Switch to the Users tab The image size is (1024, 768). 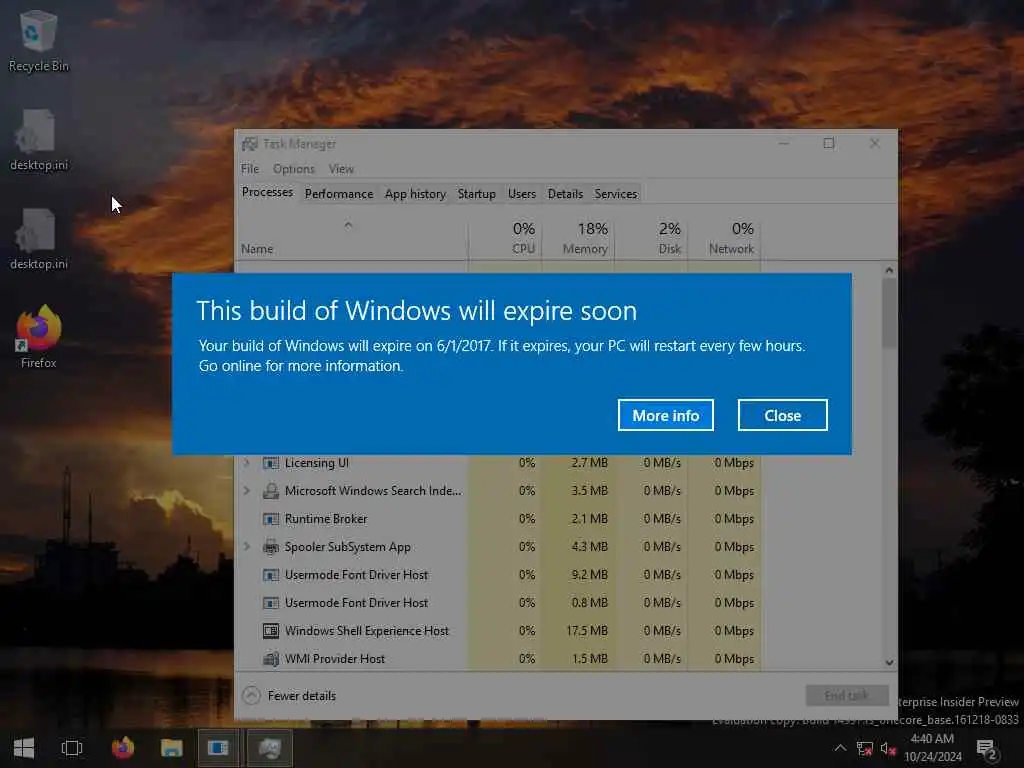(x=522, y=194)
